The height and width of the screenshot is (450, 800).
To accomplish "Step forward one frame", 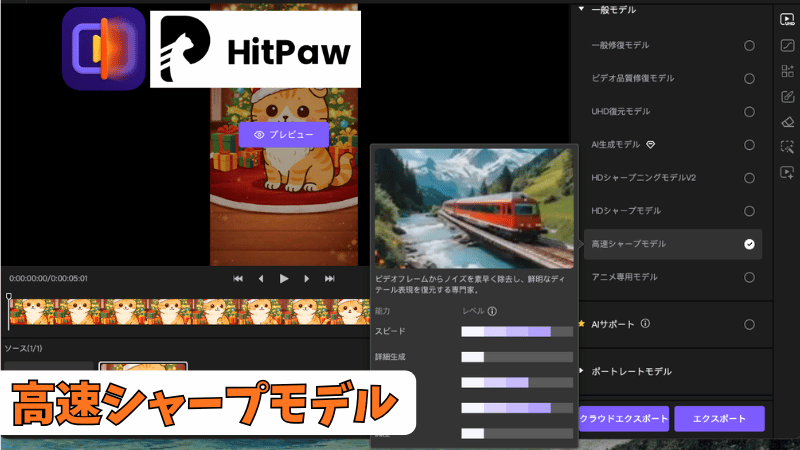I will pos(307,279).
